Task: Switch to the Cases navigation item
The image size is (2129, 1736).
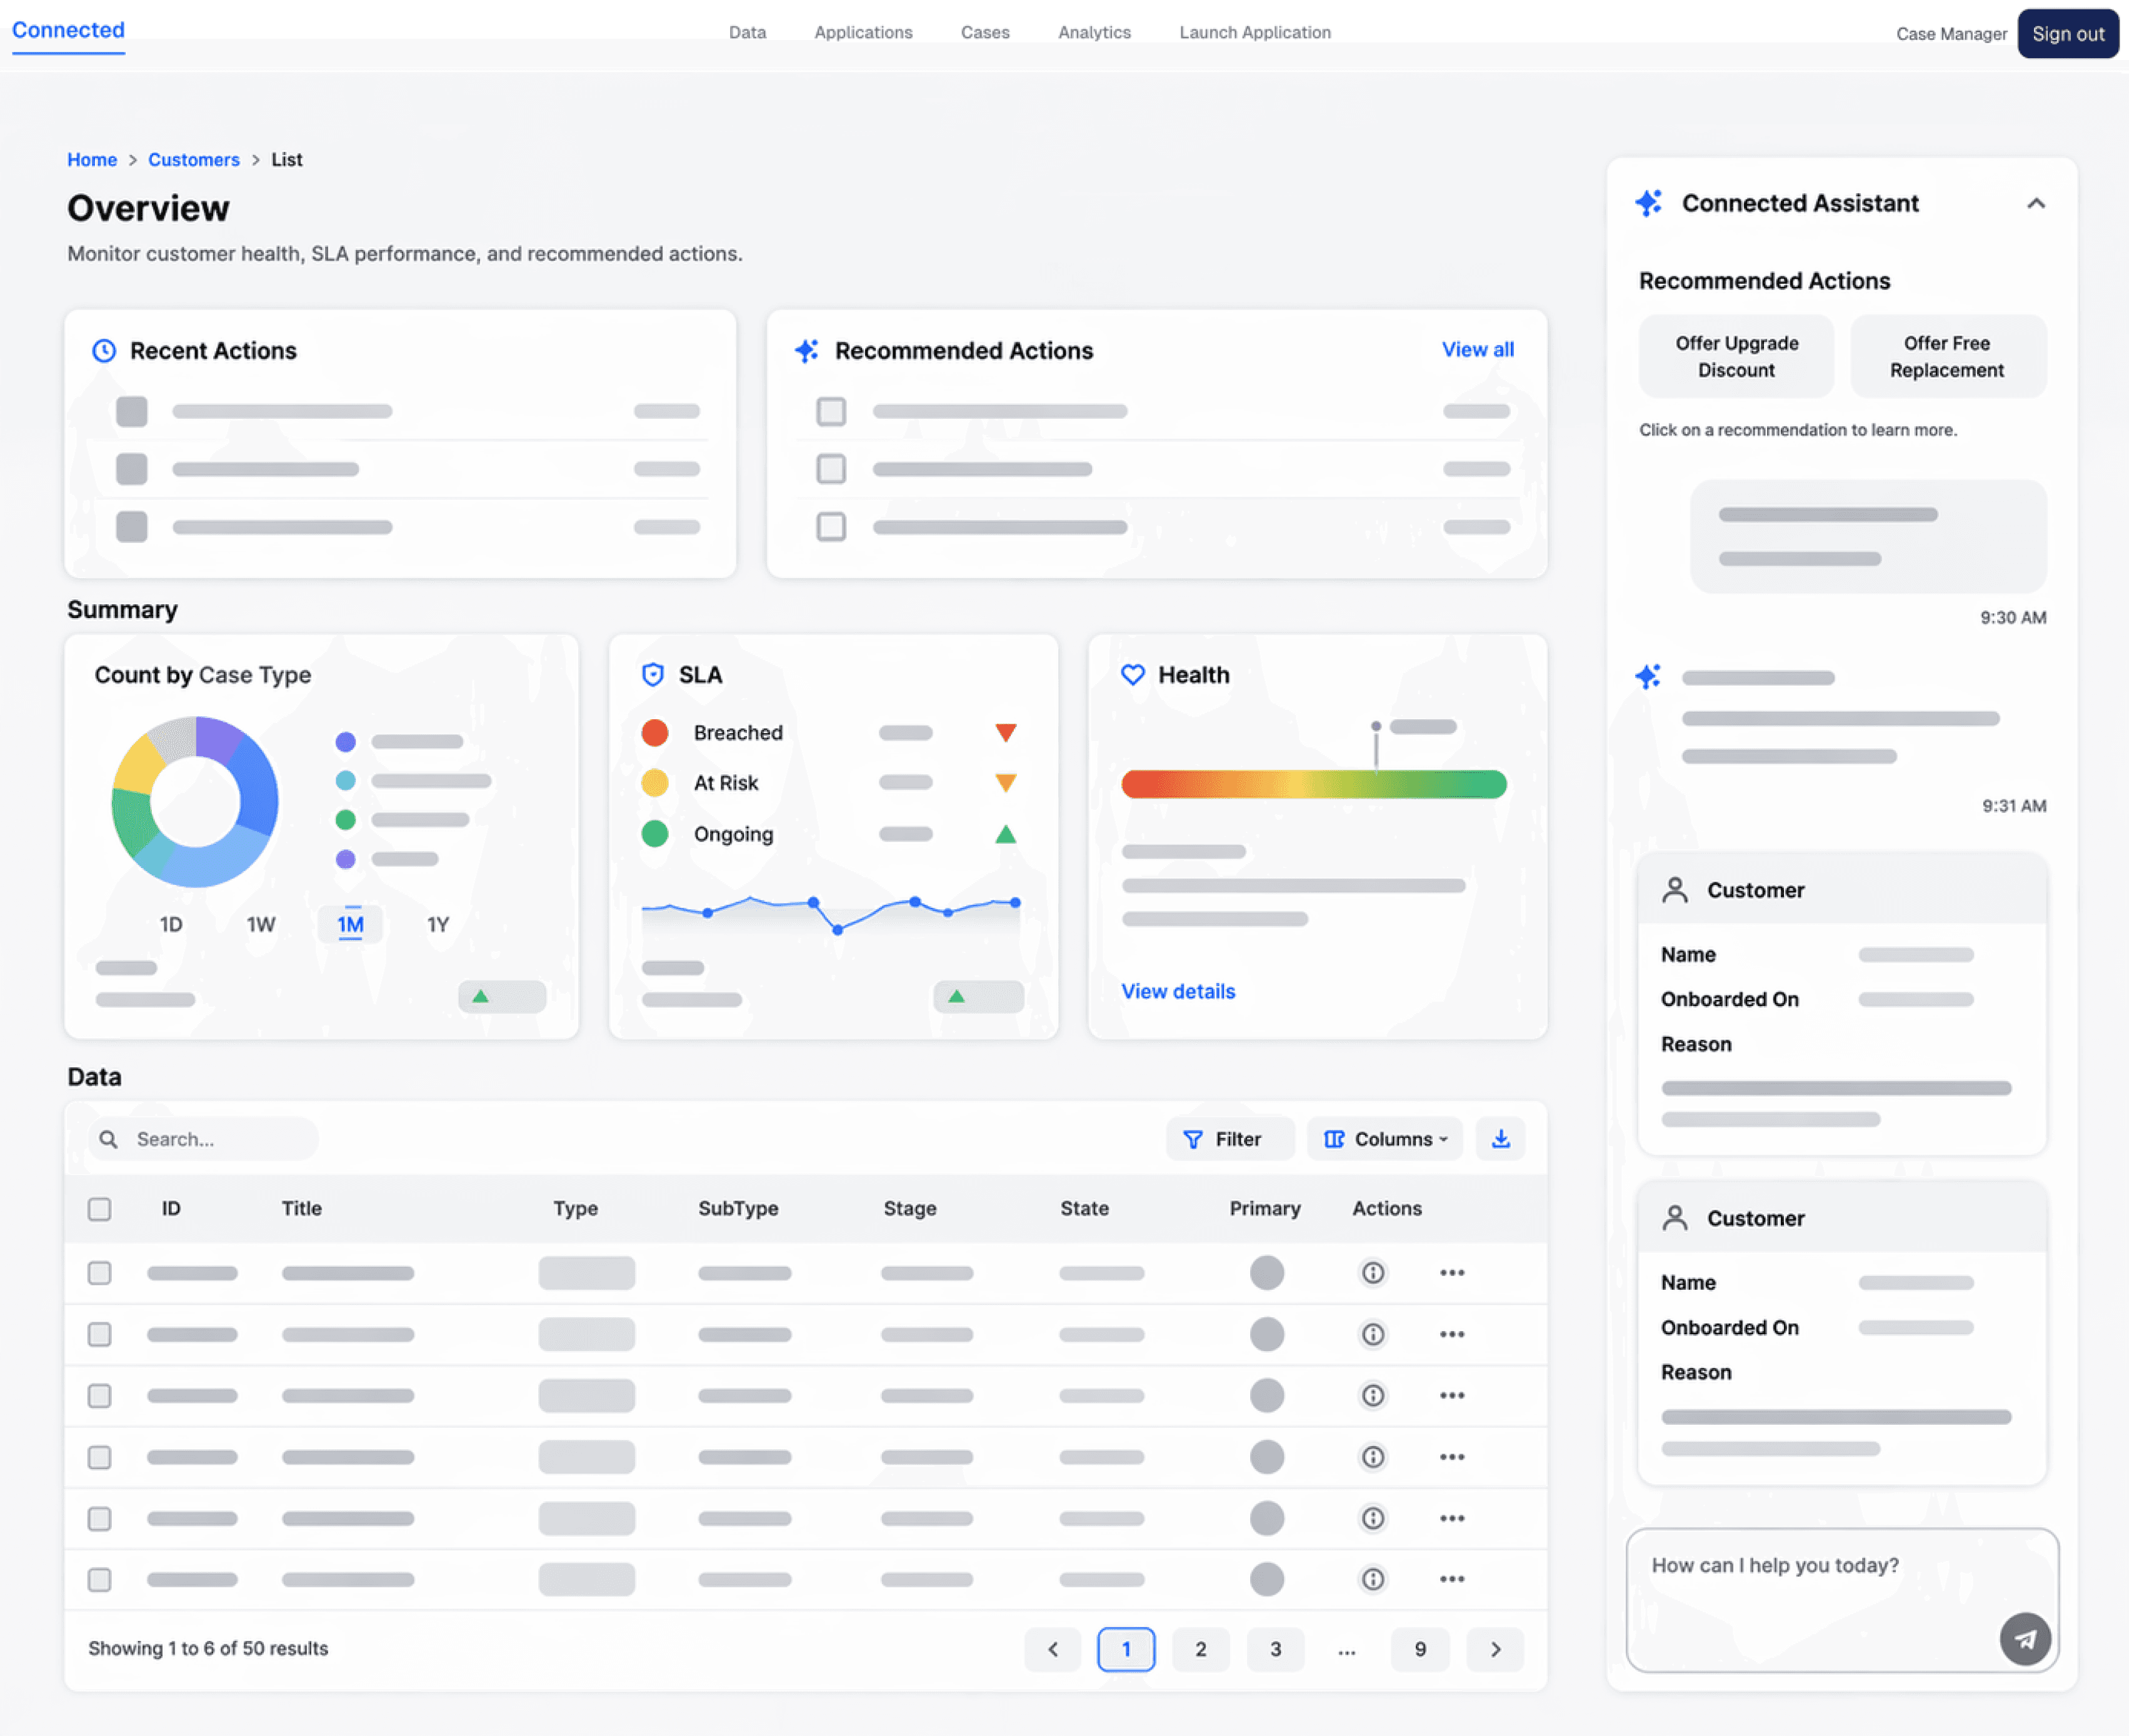Action: pyautogui.click(x=985, y=32)
